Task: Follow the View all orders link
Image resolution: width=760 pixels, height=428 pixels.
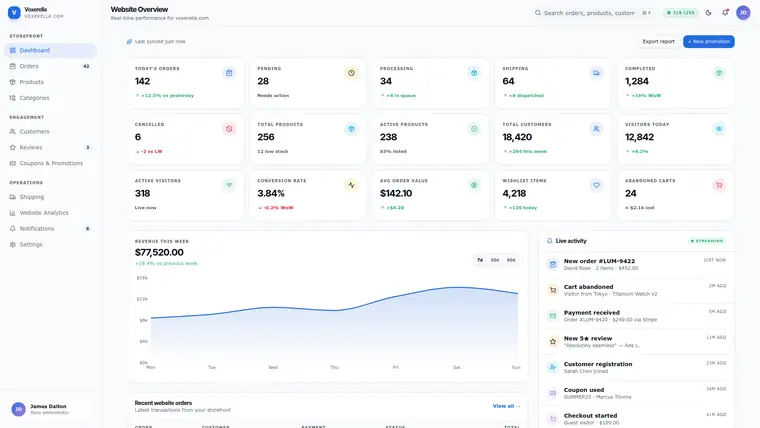Action: (507, 406)
